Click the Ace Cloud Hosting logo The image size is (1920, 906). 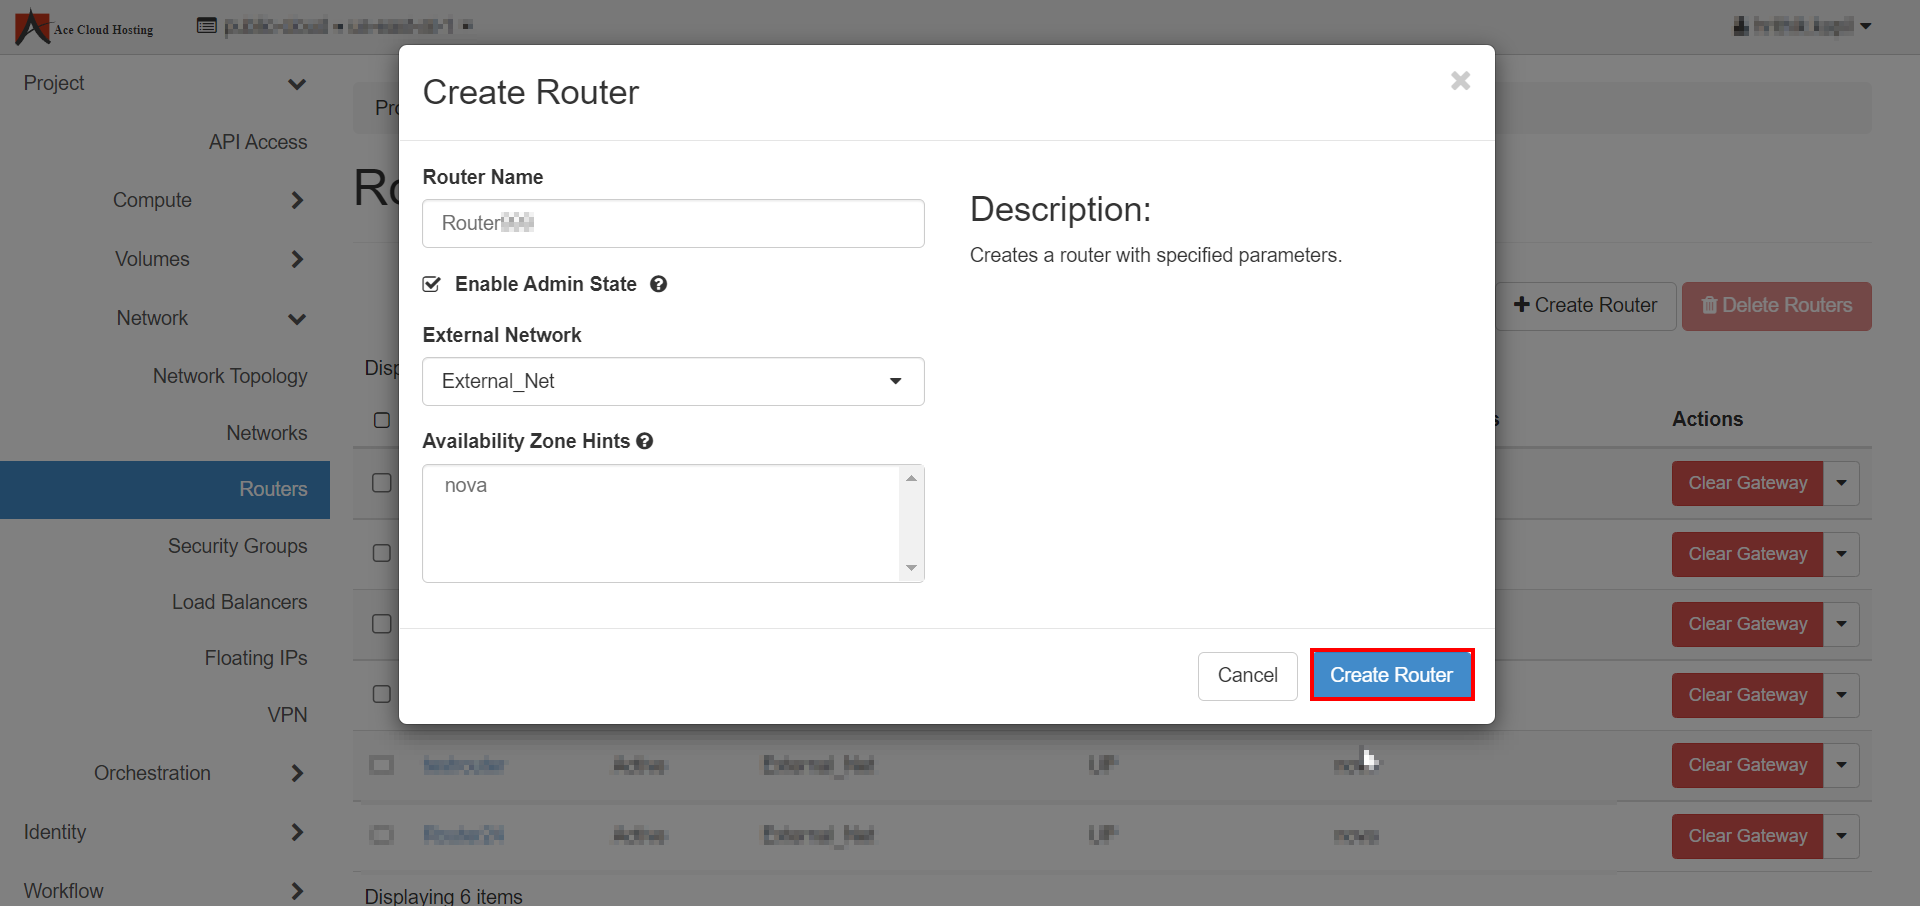84,27
